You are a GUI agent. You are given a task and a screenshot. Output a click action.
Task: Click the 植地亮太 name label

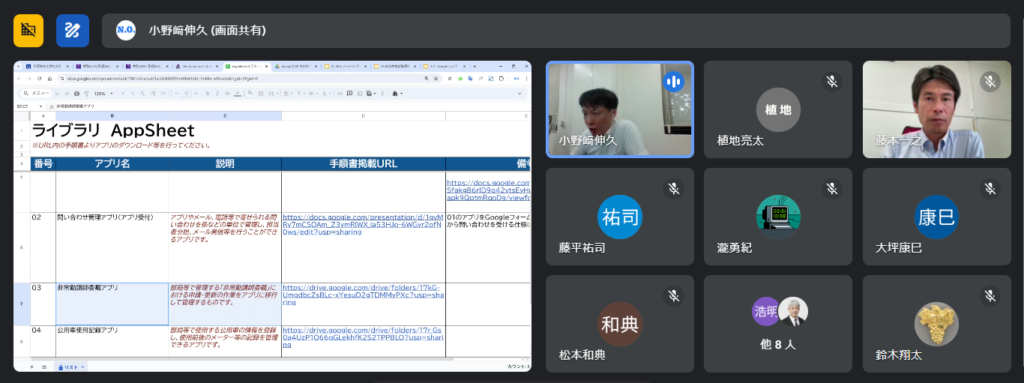click(x=740, y=141)
